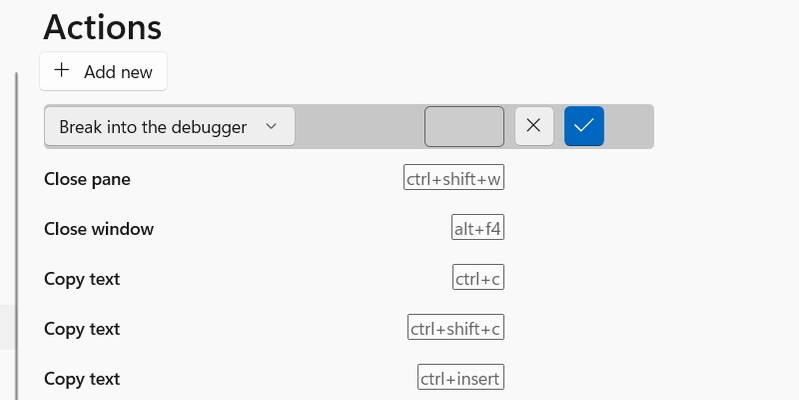The width and height of the screenshot is (799, 400).
Task: Click the vertical scrollbar on the left edge
Action: 16,230
